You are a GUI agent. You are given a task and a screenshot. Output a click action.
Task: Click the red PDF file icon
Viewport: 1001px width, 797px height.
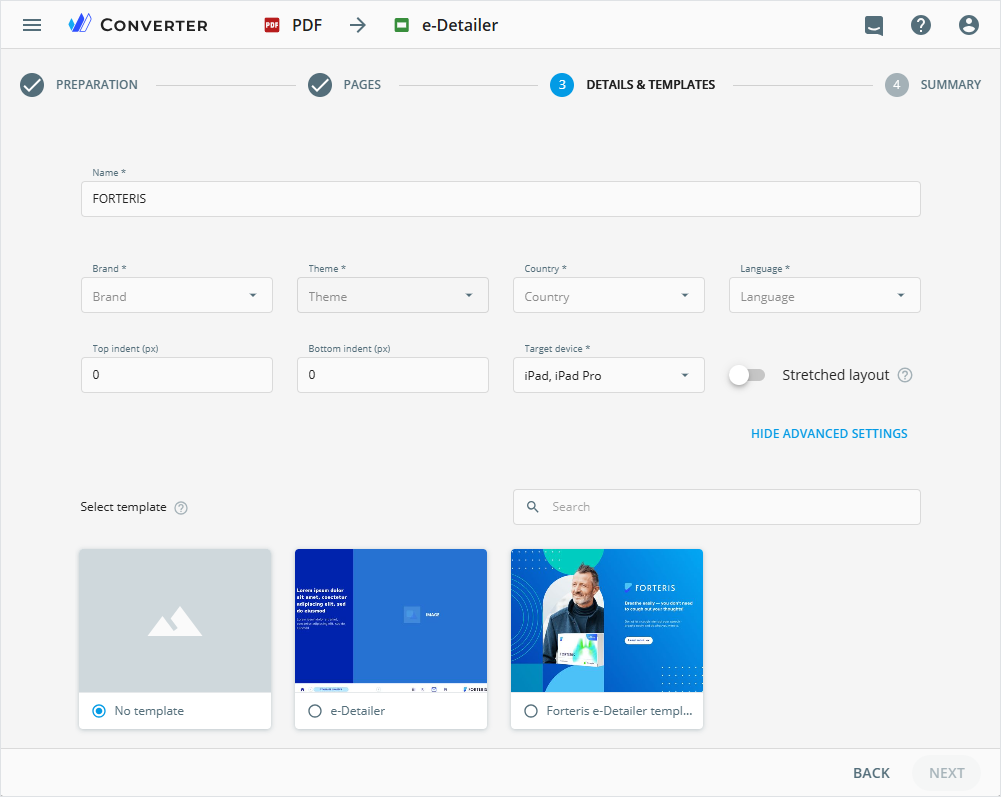coord(272,26)
